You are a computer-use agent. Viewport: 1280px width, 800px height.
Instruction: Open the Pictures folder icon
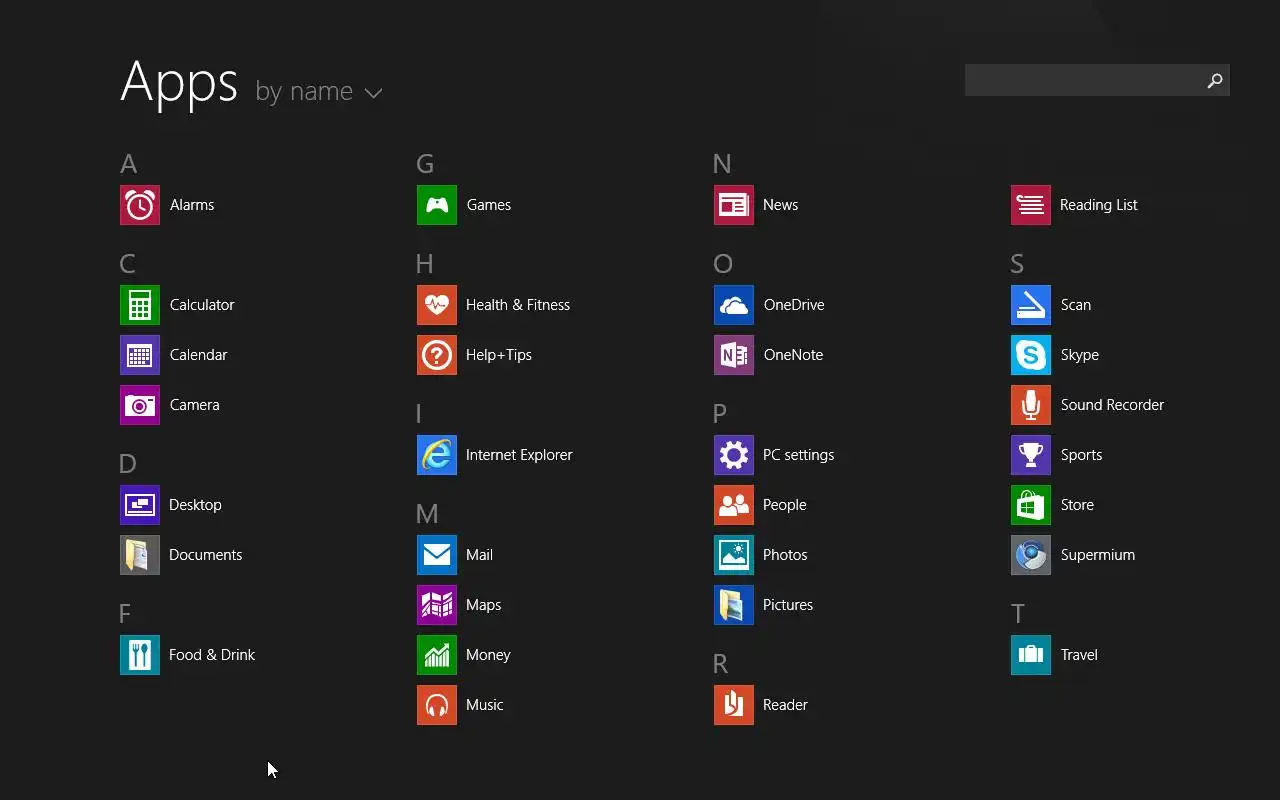(734, 605)
